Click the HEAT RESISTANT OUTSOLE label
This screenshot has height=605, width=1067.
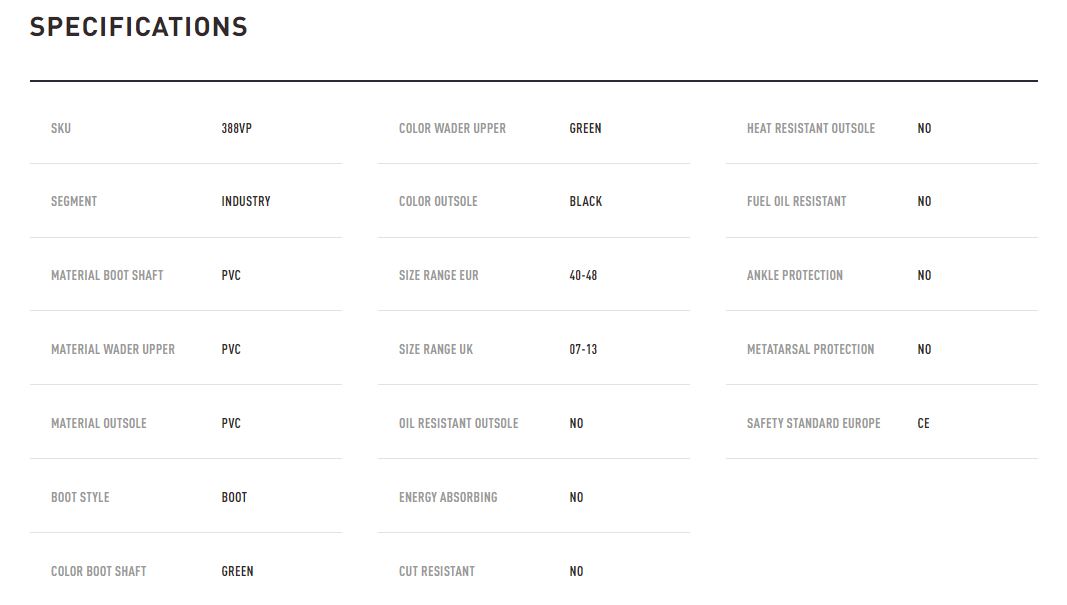click(810, 128)
